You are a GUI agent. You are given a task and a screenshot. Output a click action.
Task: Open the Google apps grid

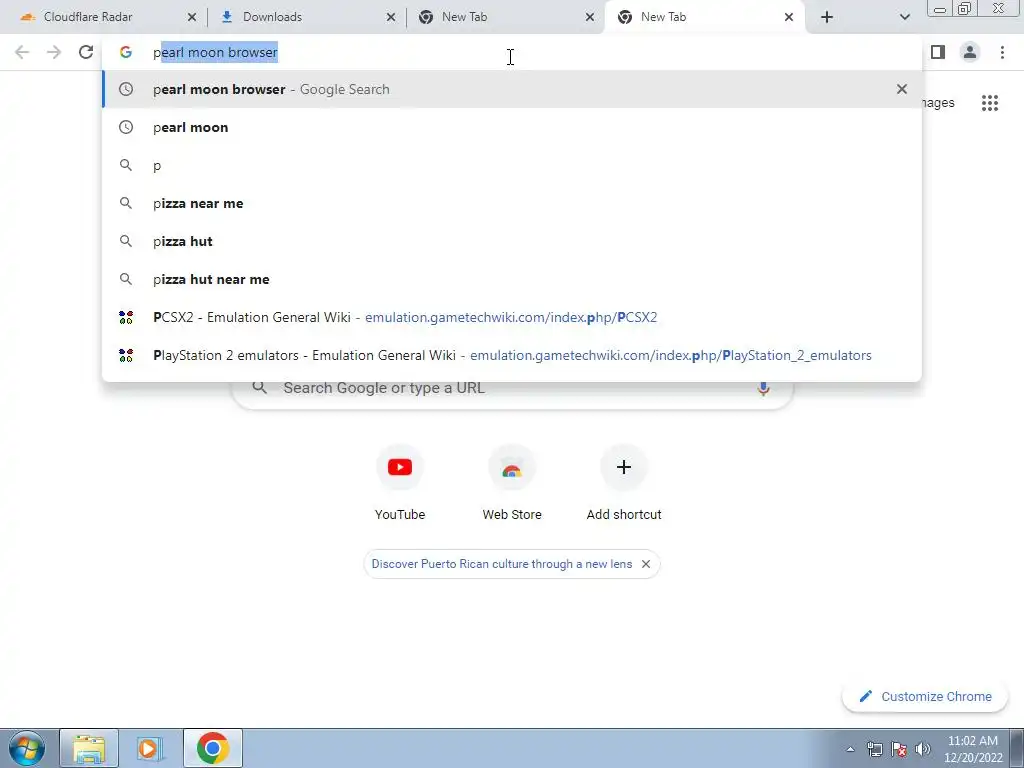point(989,103)
